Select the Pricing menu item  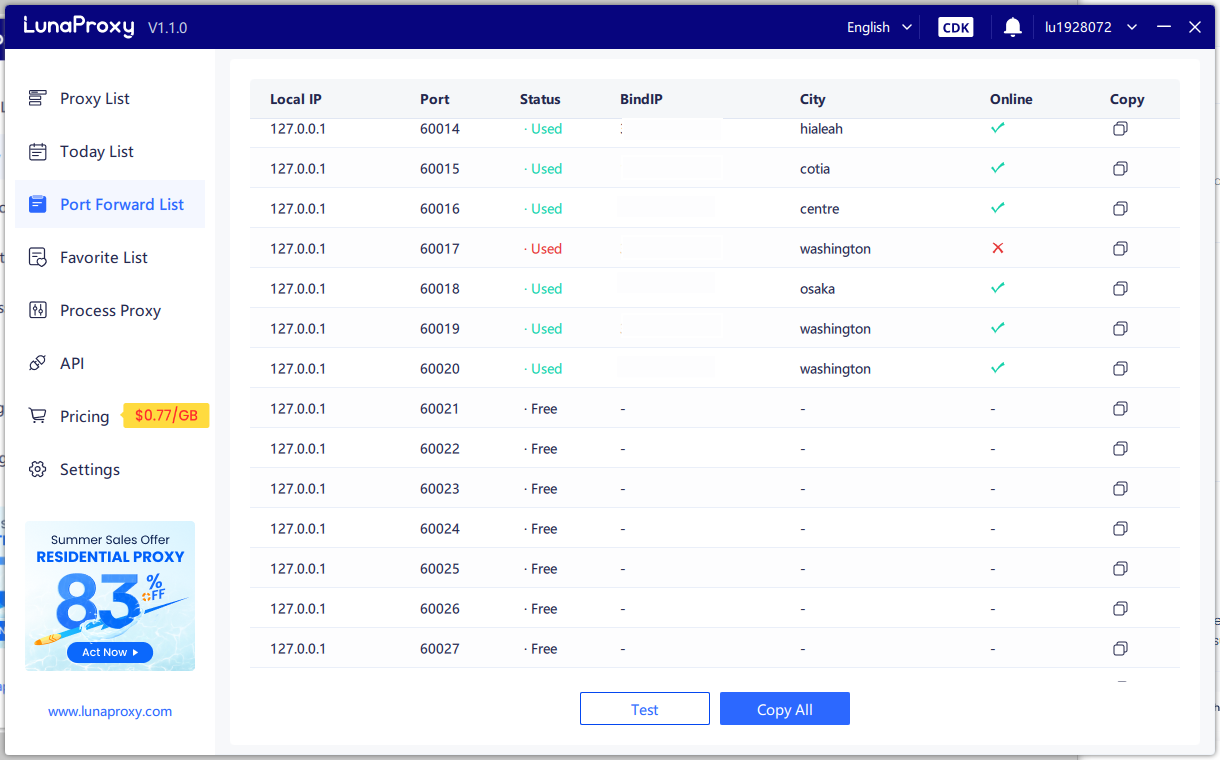pos(84,416)
